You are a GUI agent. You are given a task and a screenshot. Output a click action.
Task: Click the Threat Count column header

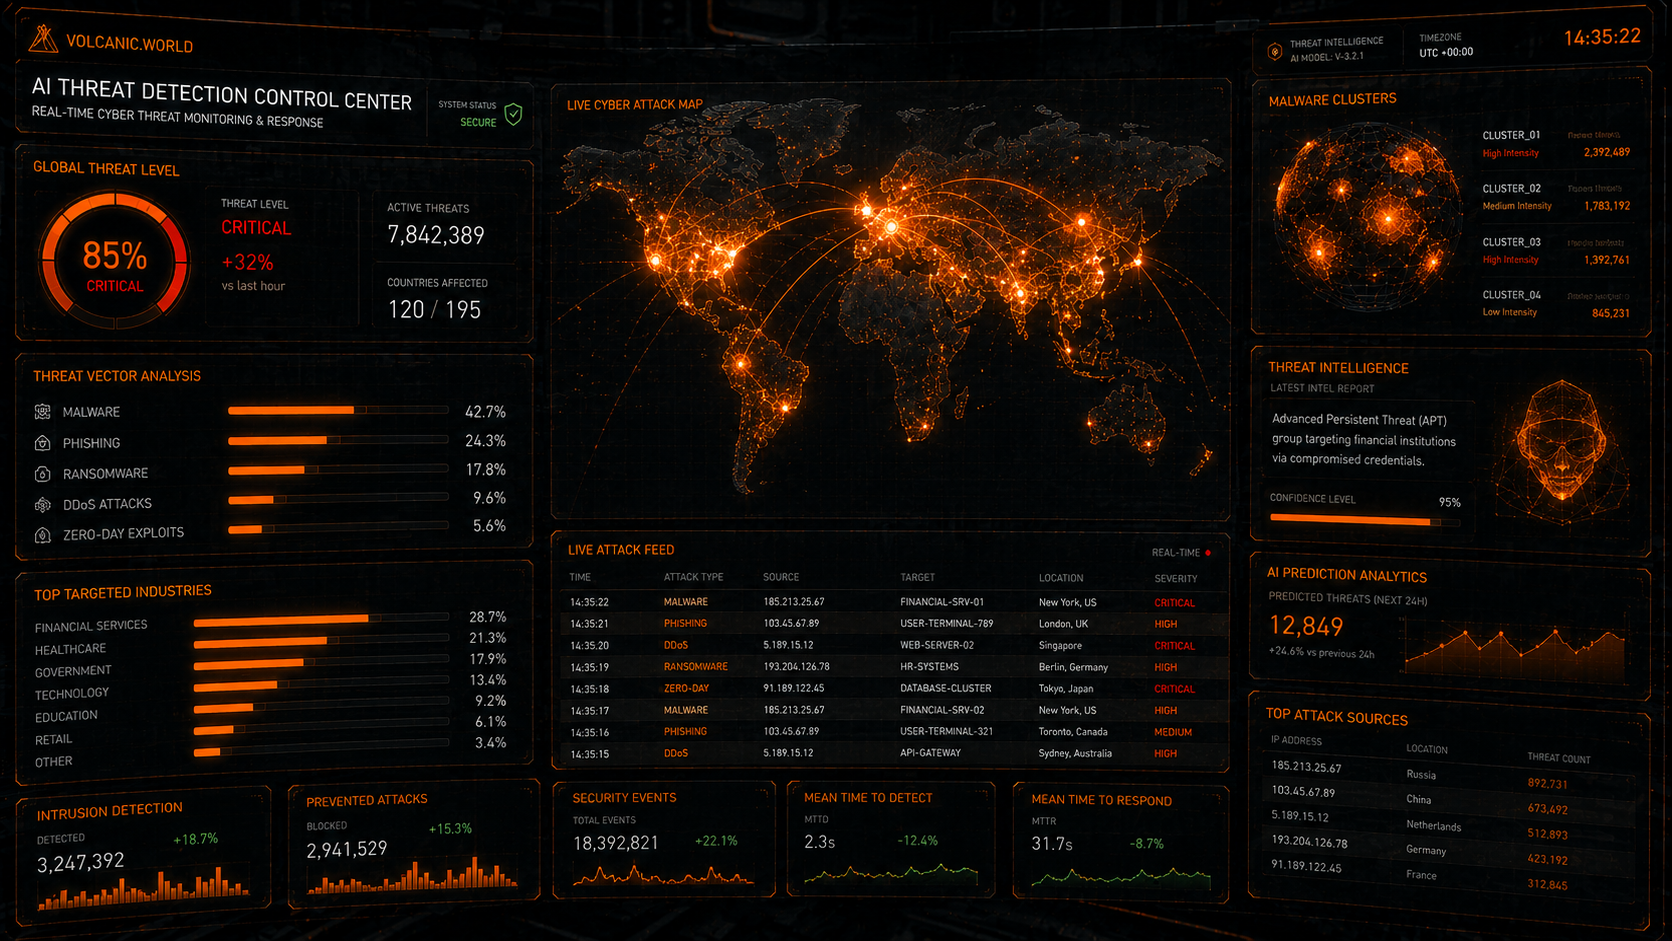1558,758
